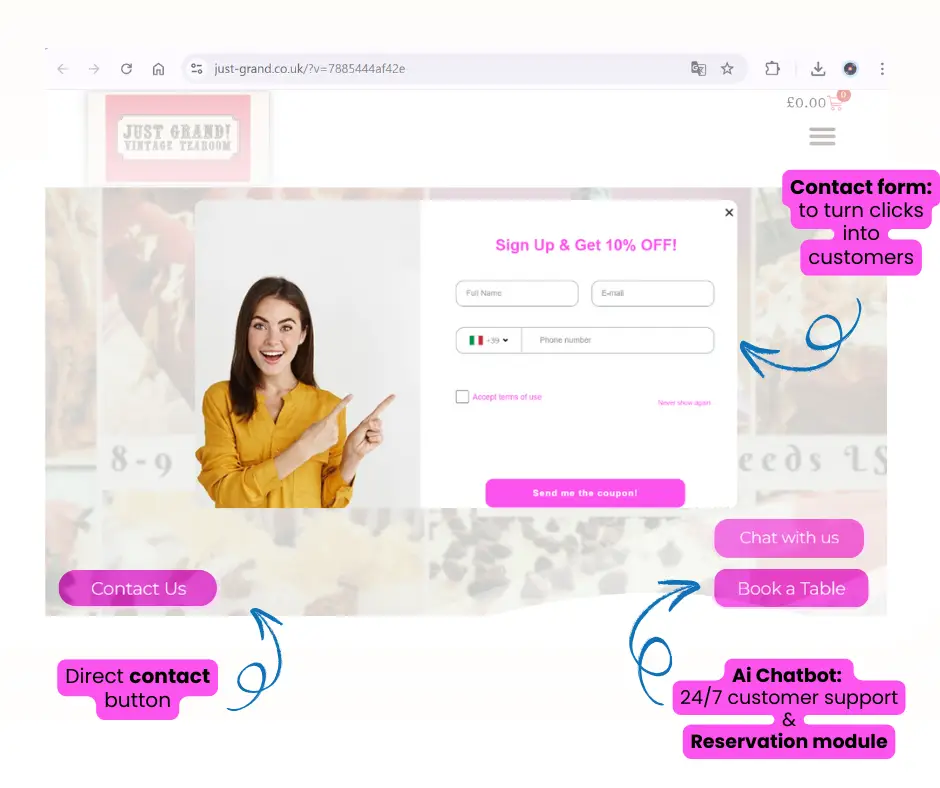Screen dimensions: 940x788
Task: Open the browser extensions puzzle icon
Action: click(772, 69)
